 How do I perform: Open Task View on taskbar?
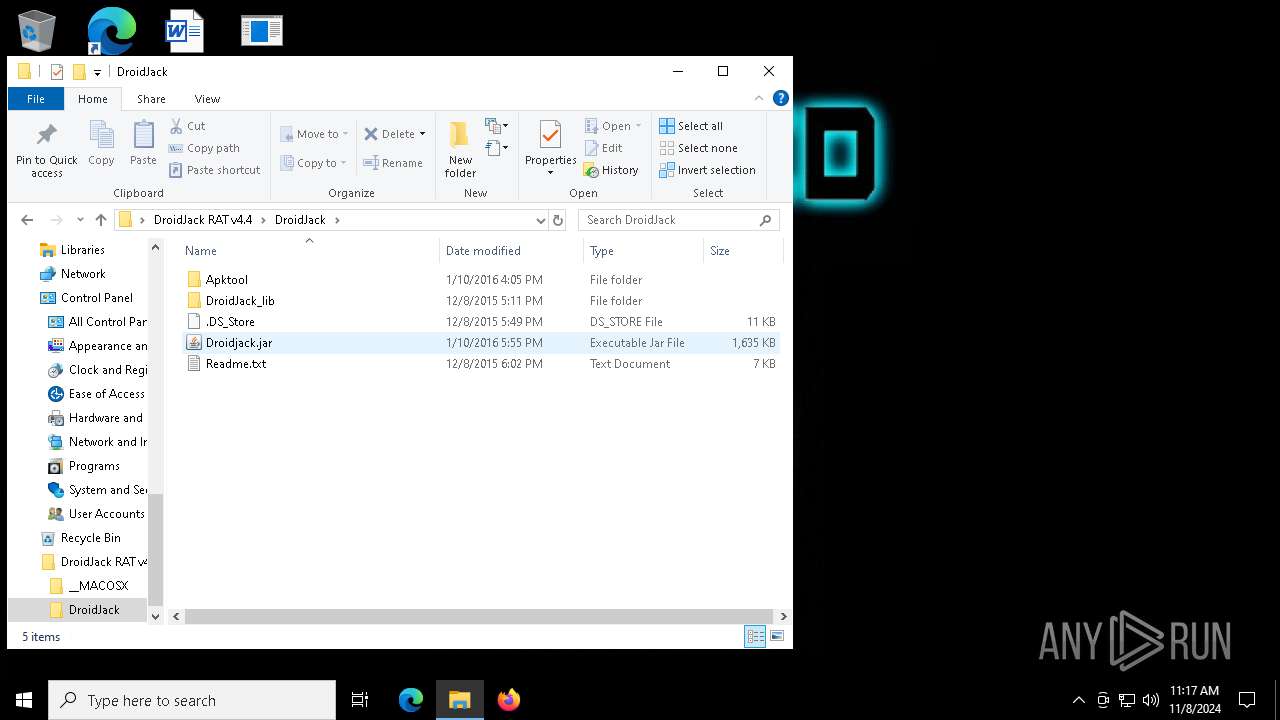(360, 700)
